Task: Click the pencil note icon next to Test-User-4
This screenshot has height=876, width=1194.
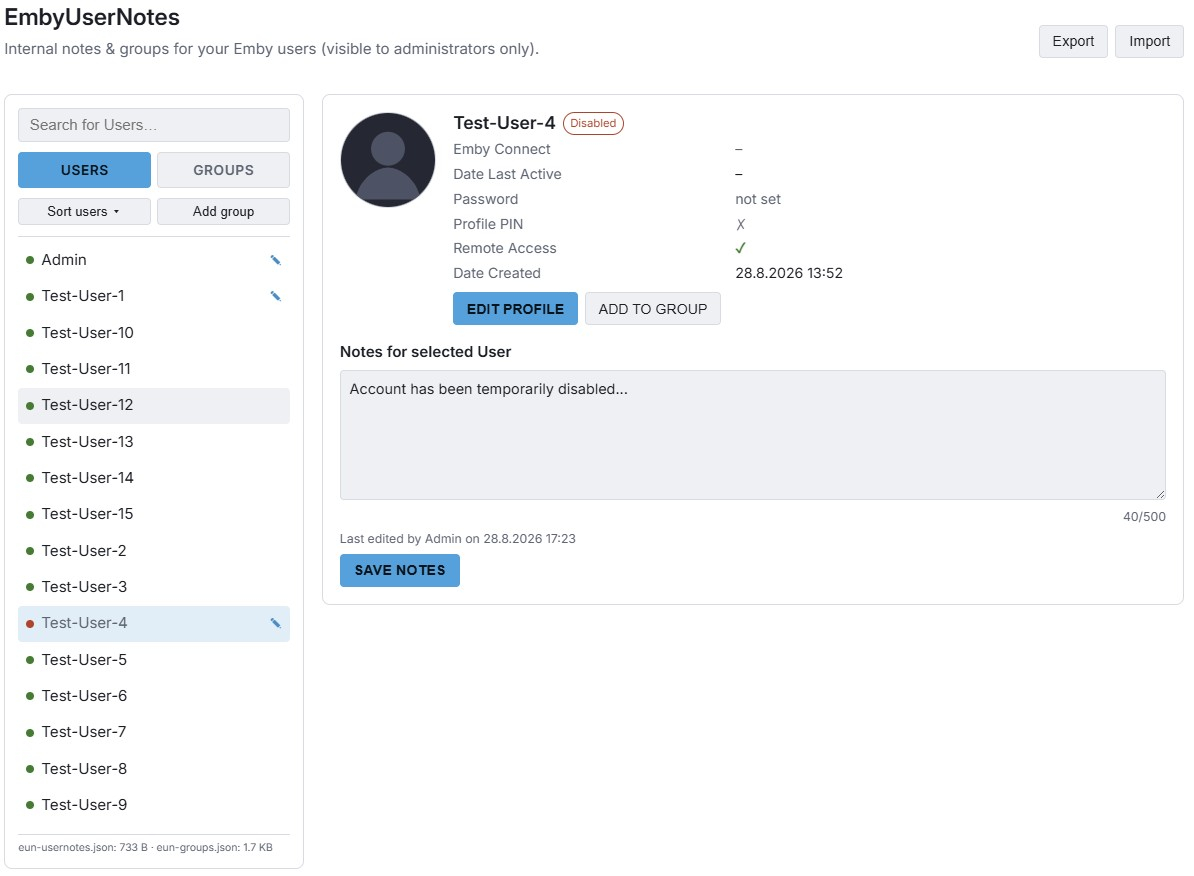Action: click(276, 624)
